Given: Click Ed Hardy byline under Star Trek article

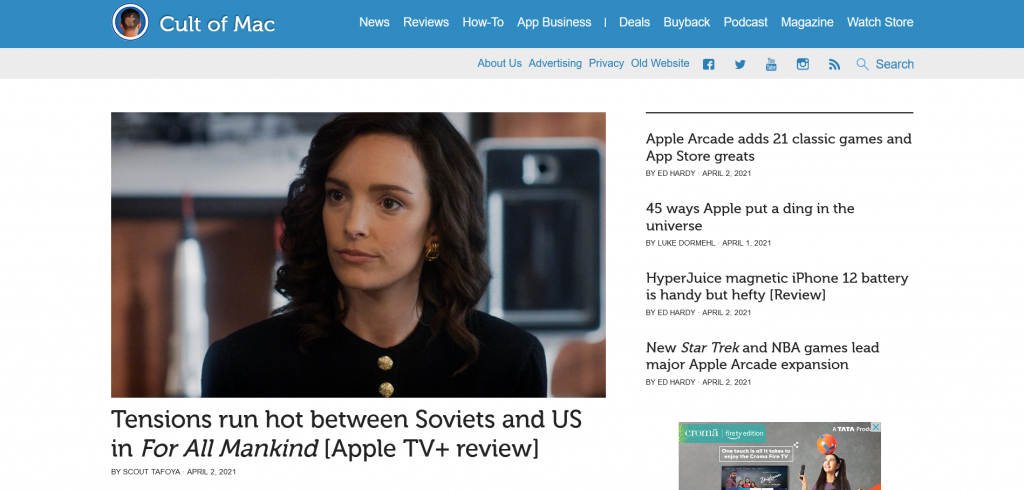Looking at the screenshot, I should click(x=676, y=382).
